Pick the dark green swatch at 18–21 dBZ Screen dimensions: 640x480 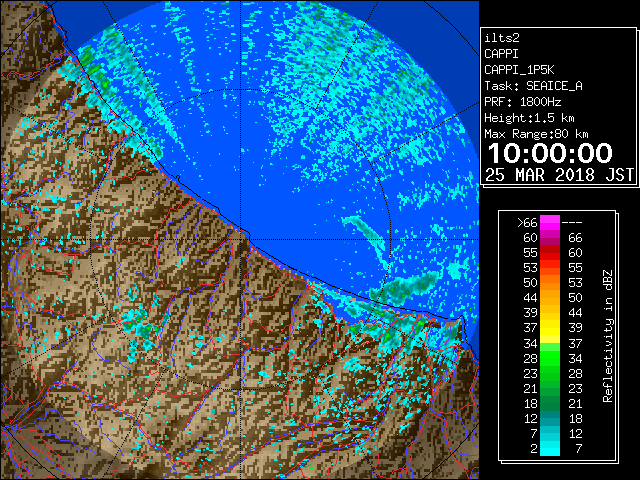tap(550, 404)
